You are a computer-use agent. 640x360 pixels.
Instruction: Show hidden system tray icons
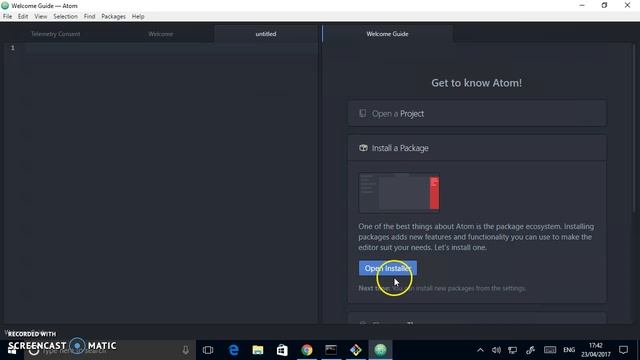[x=480, y=350]
